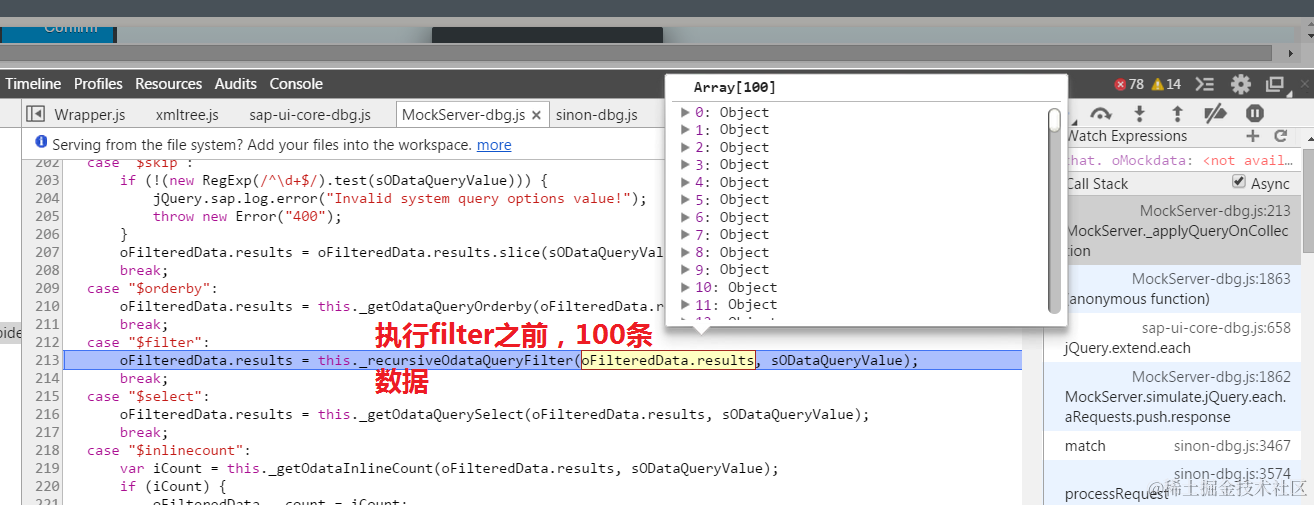This screenshot has height=505, width=1314.
Task: Add a new watch expression
Action: (1252, 136)
